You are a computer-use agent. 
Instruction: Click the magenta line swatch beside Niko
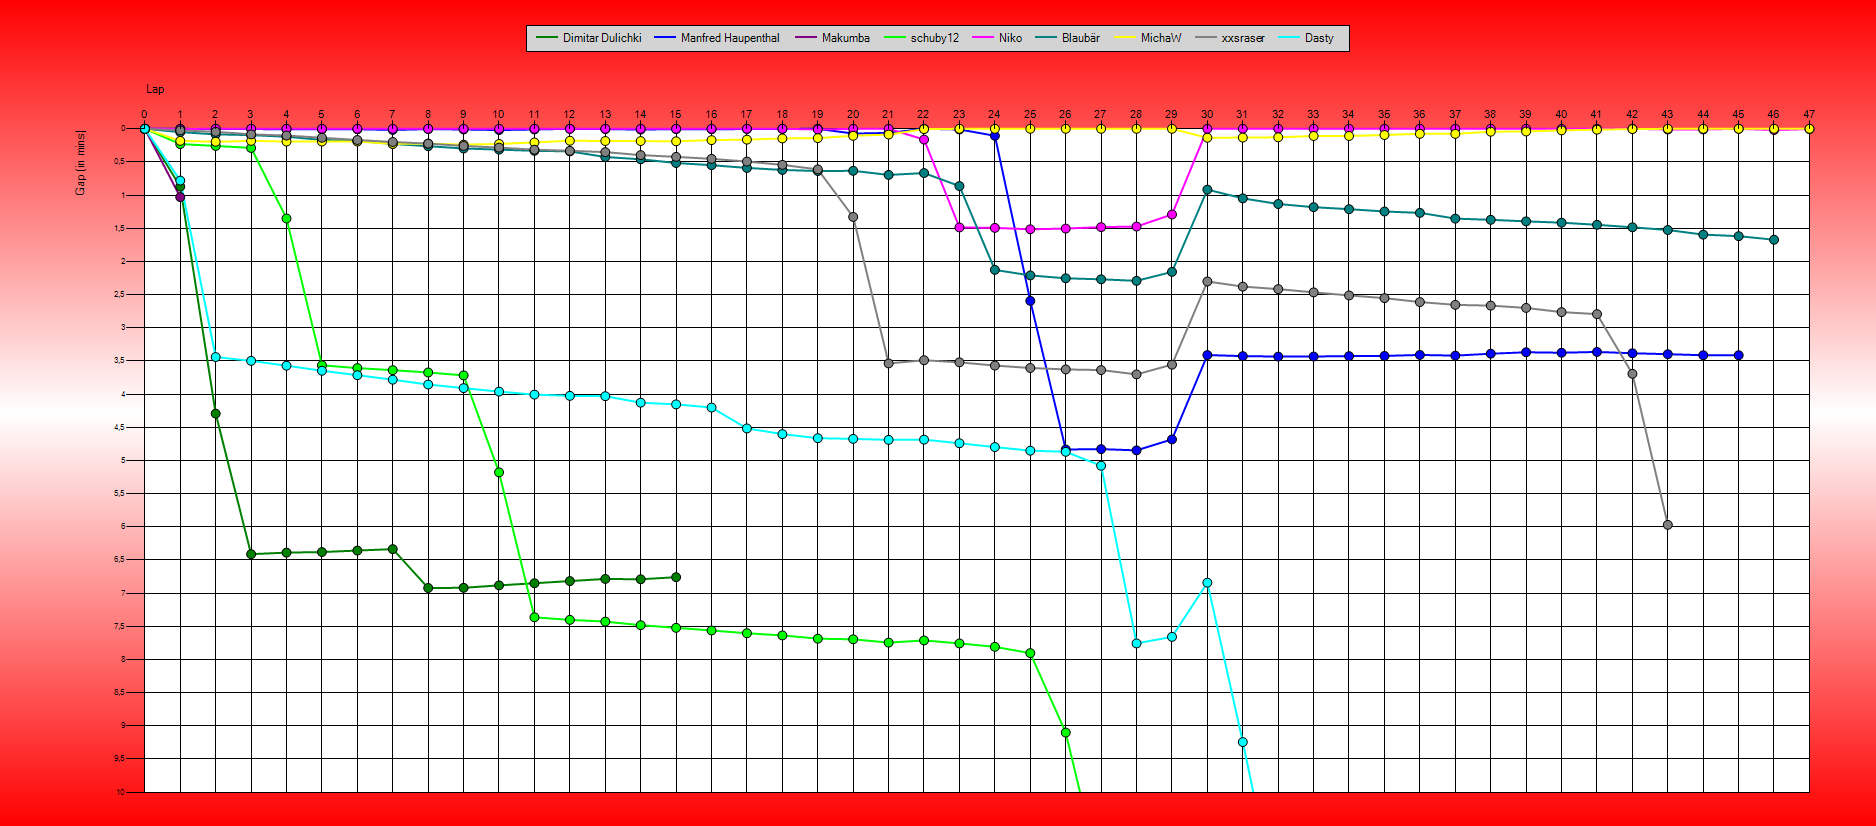tap(982, 38)
